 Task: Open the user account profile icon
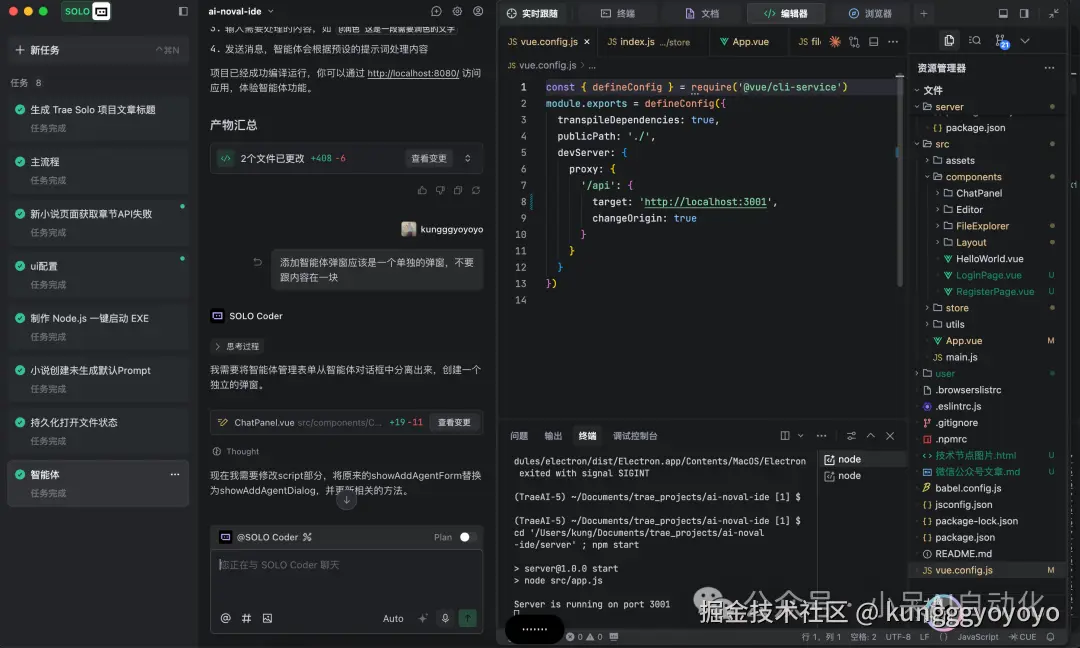pyautogui.click(x=478, y=12)
